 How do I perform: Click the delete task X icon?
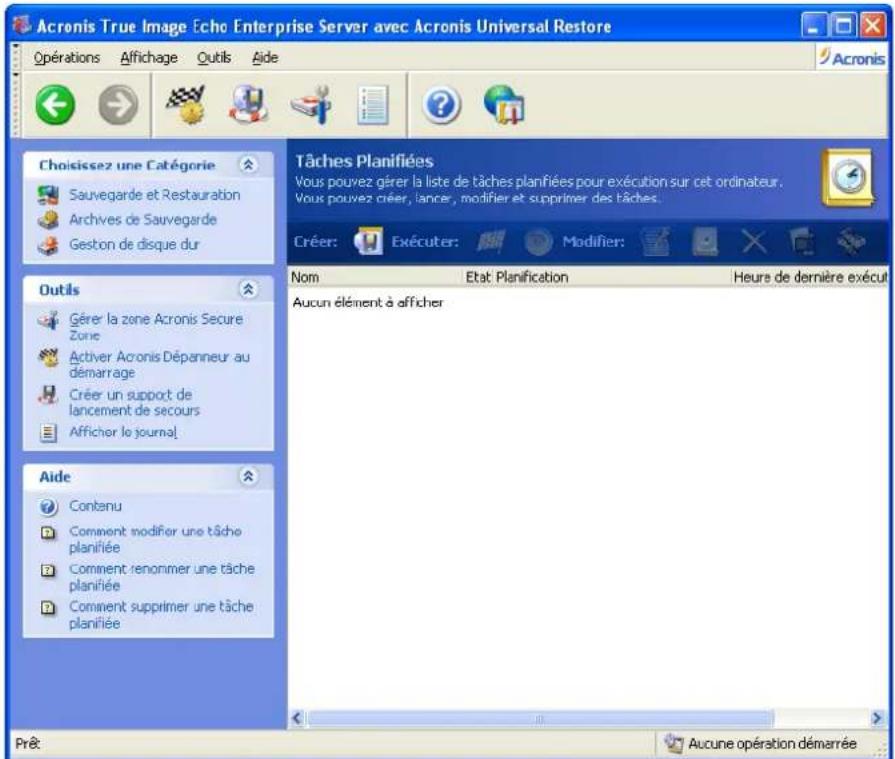[753, 242]
